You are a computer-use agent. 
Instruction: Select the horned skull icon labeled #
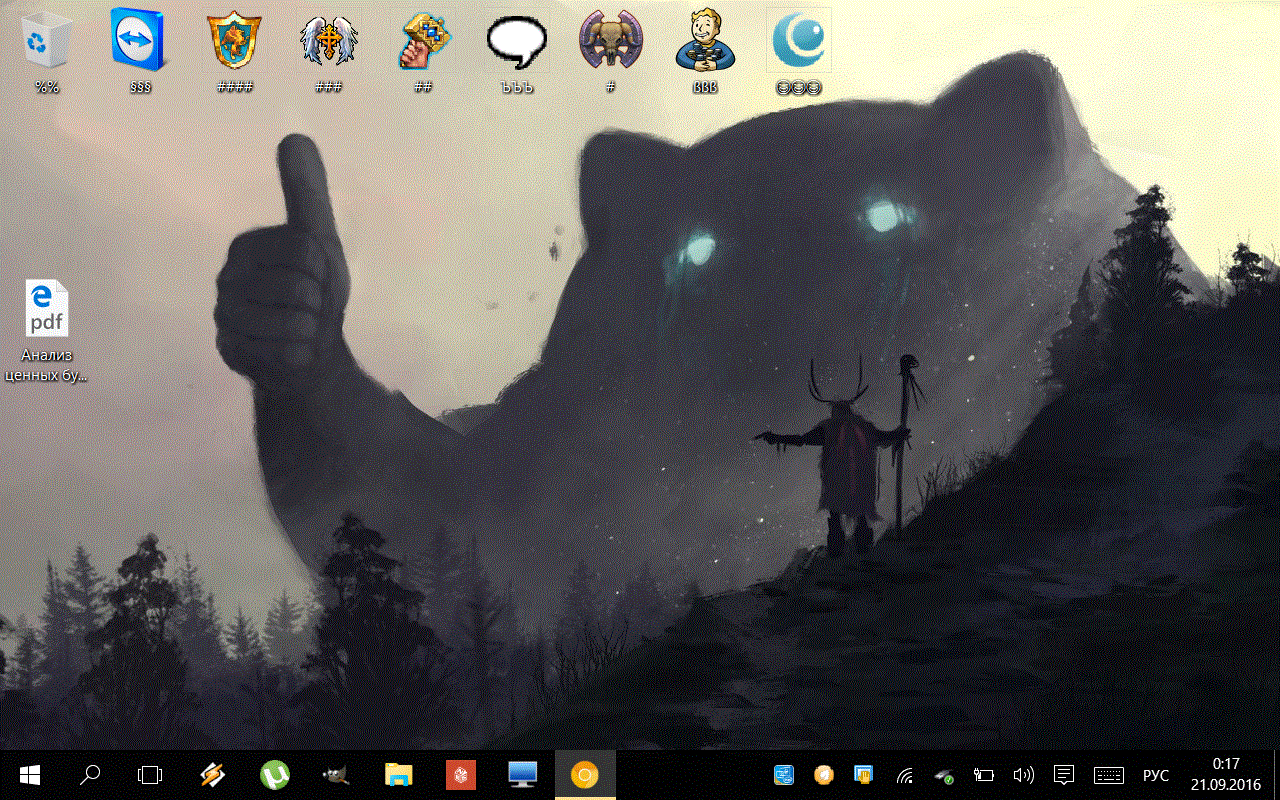pos(611,42)
